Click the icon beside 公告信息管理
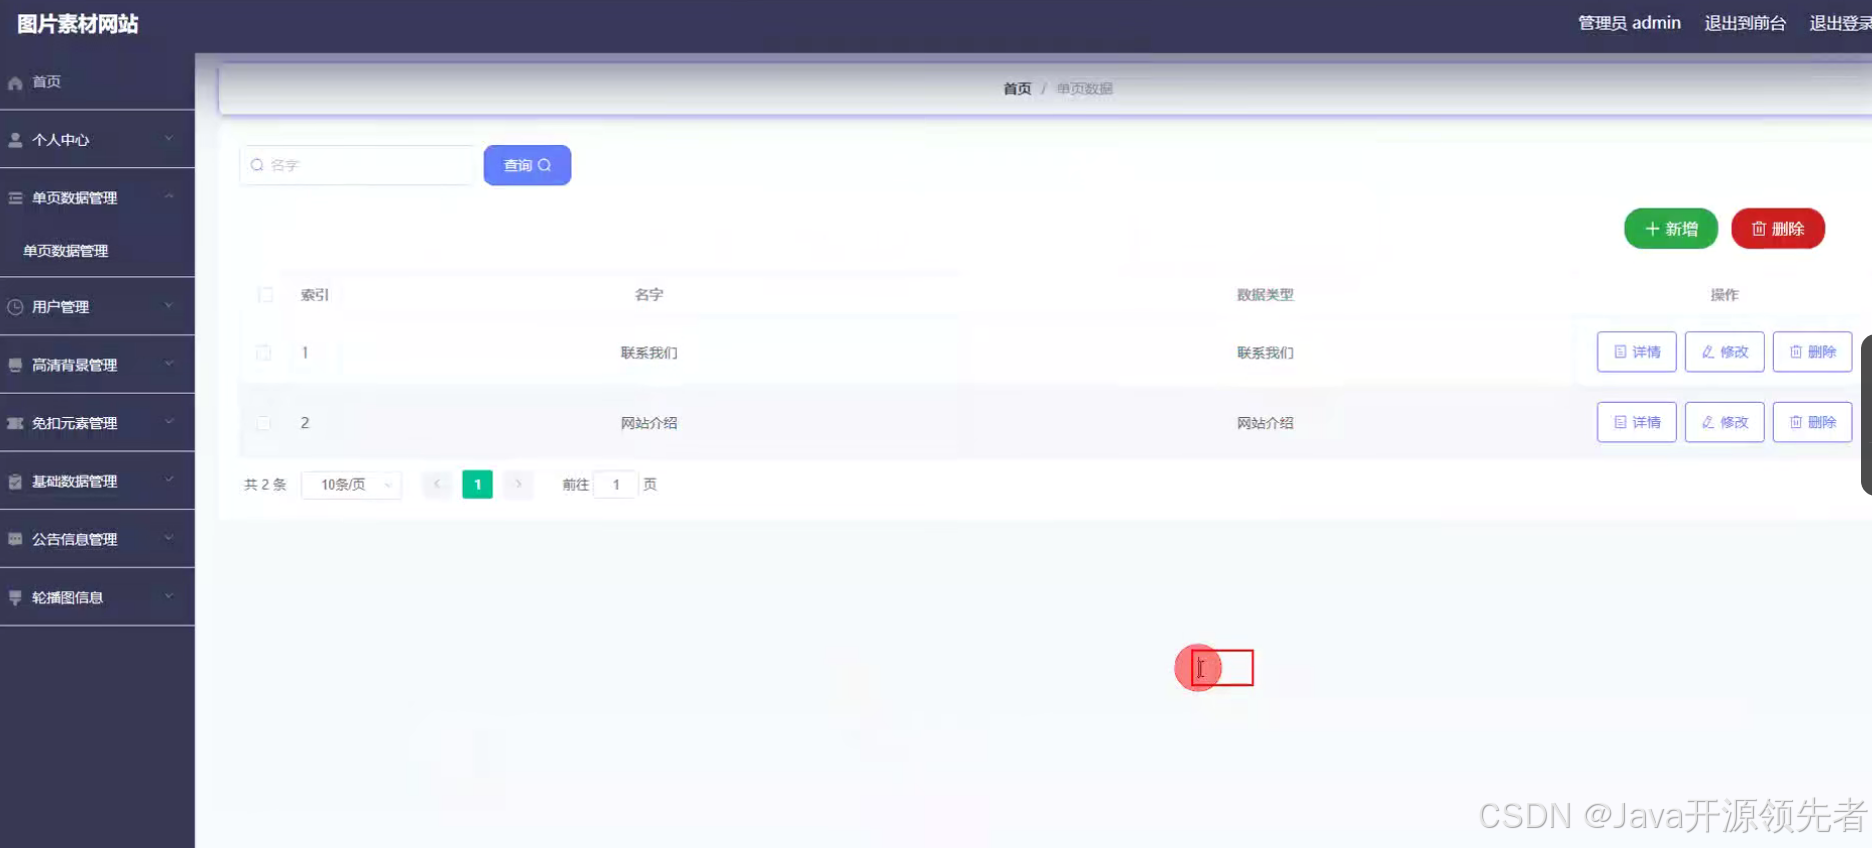The height and width of the screenshot is (848, 1872). [15, 539]
